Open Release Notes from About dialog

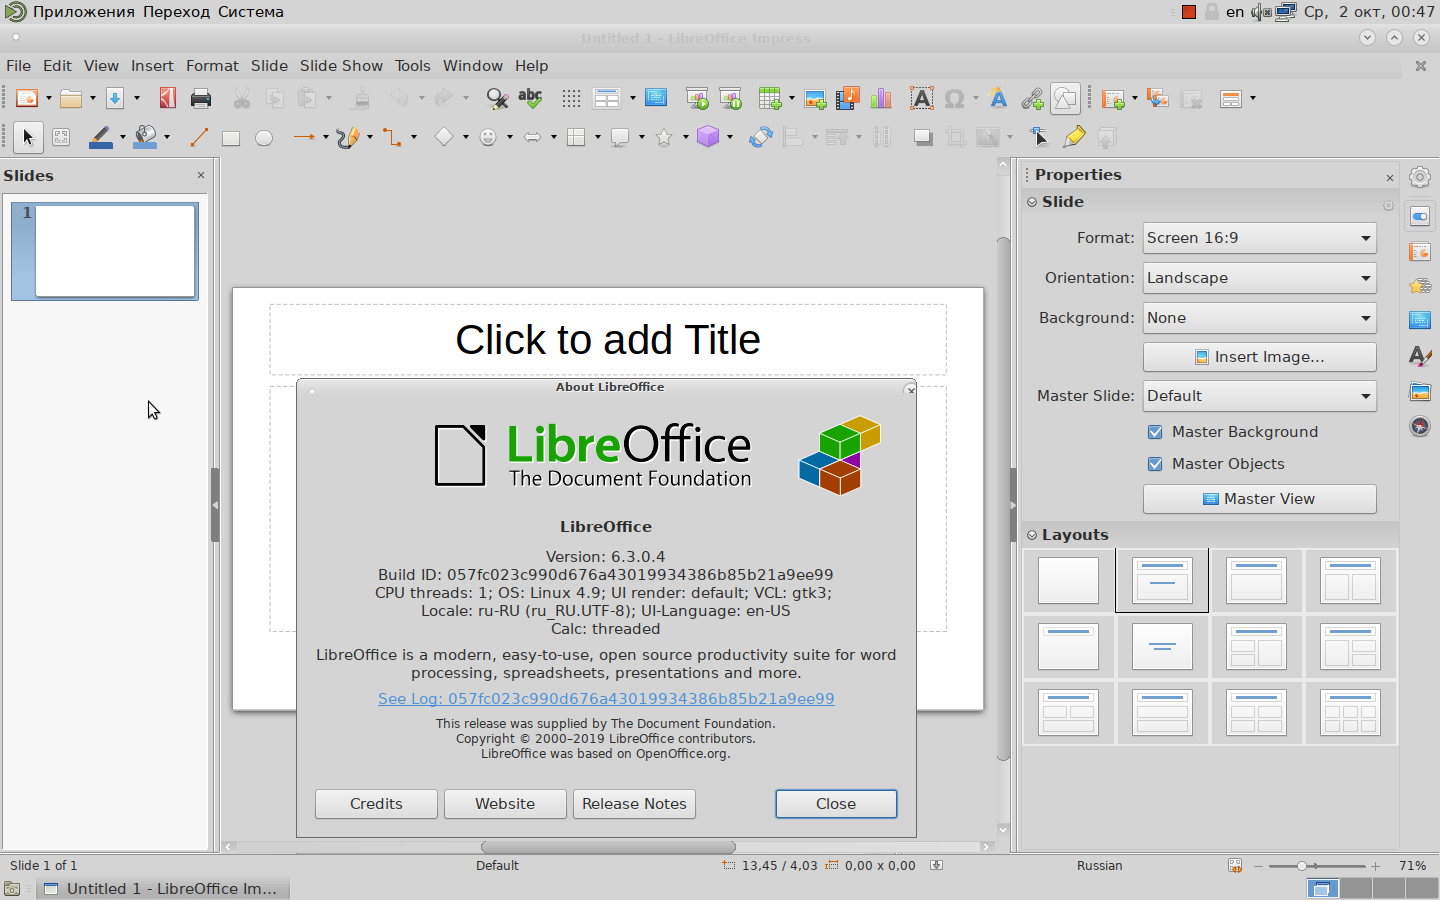coord(634,804)
